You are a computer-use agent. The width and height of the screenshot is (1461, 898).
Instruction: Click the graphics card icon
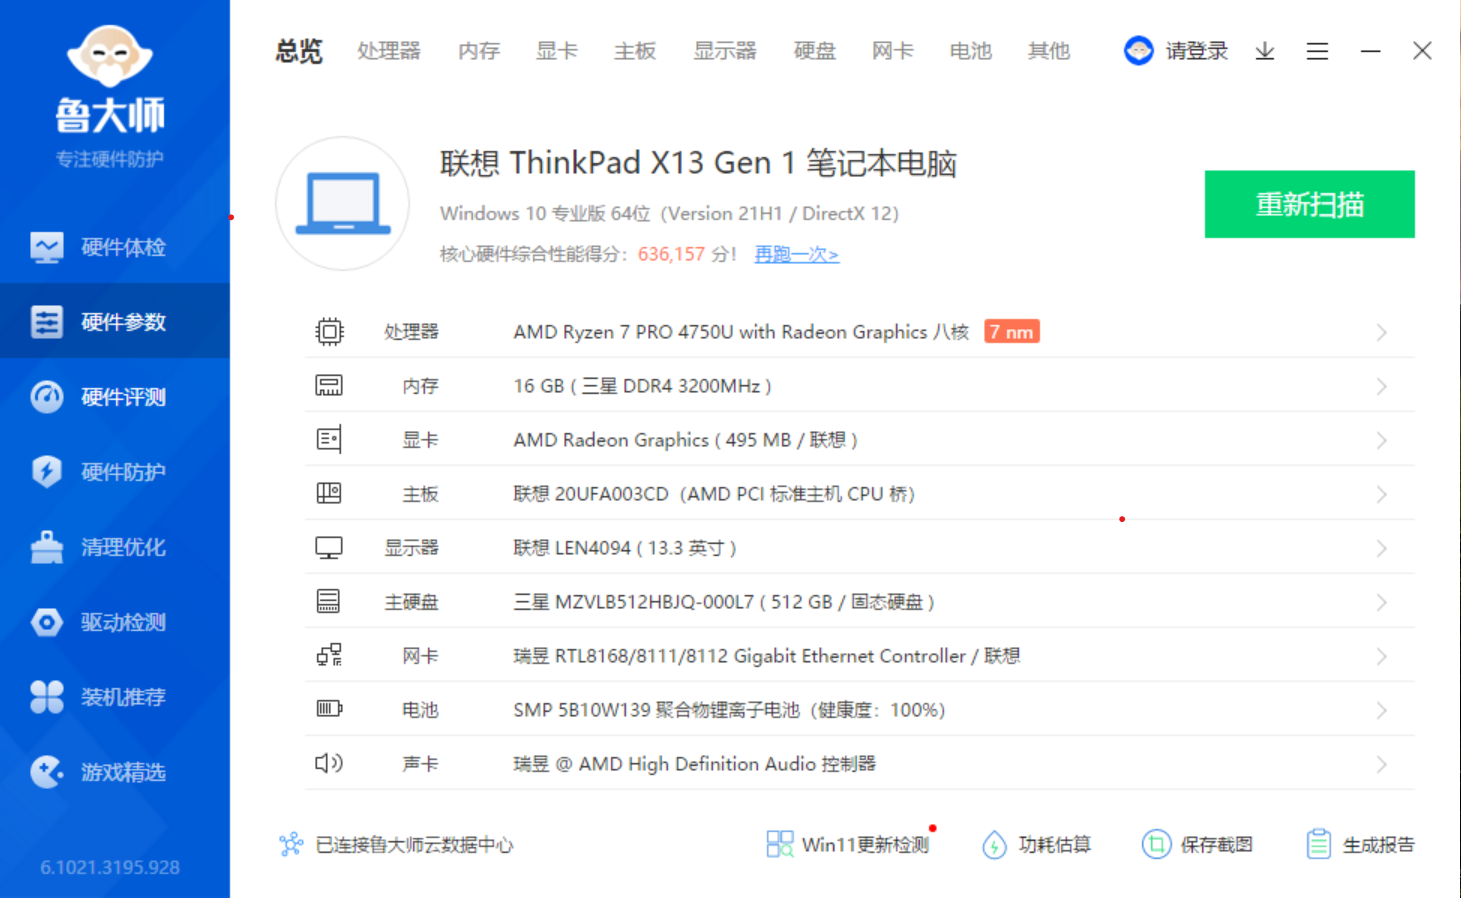329,439
